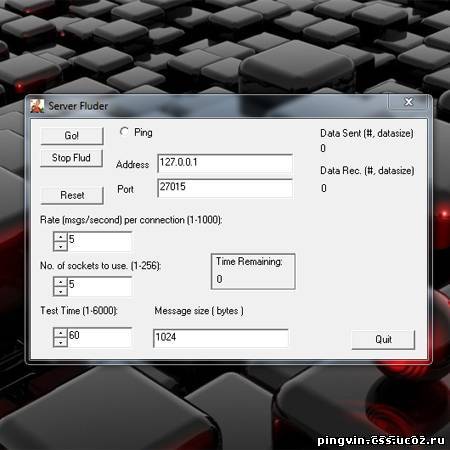Decrease number of sockets with down arrow
The image size is (450, 450).
60,291
